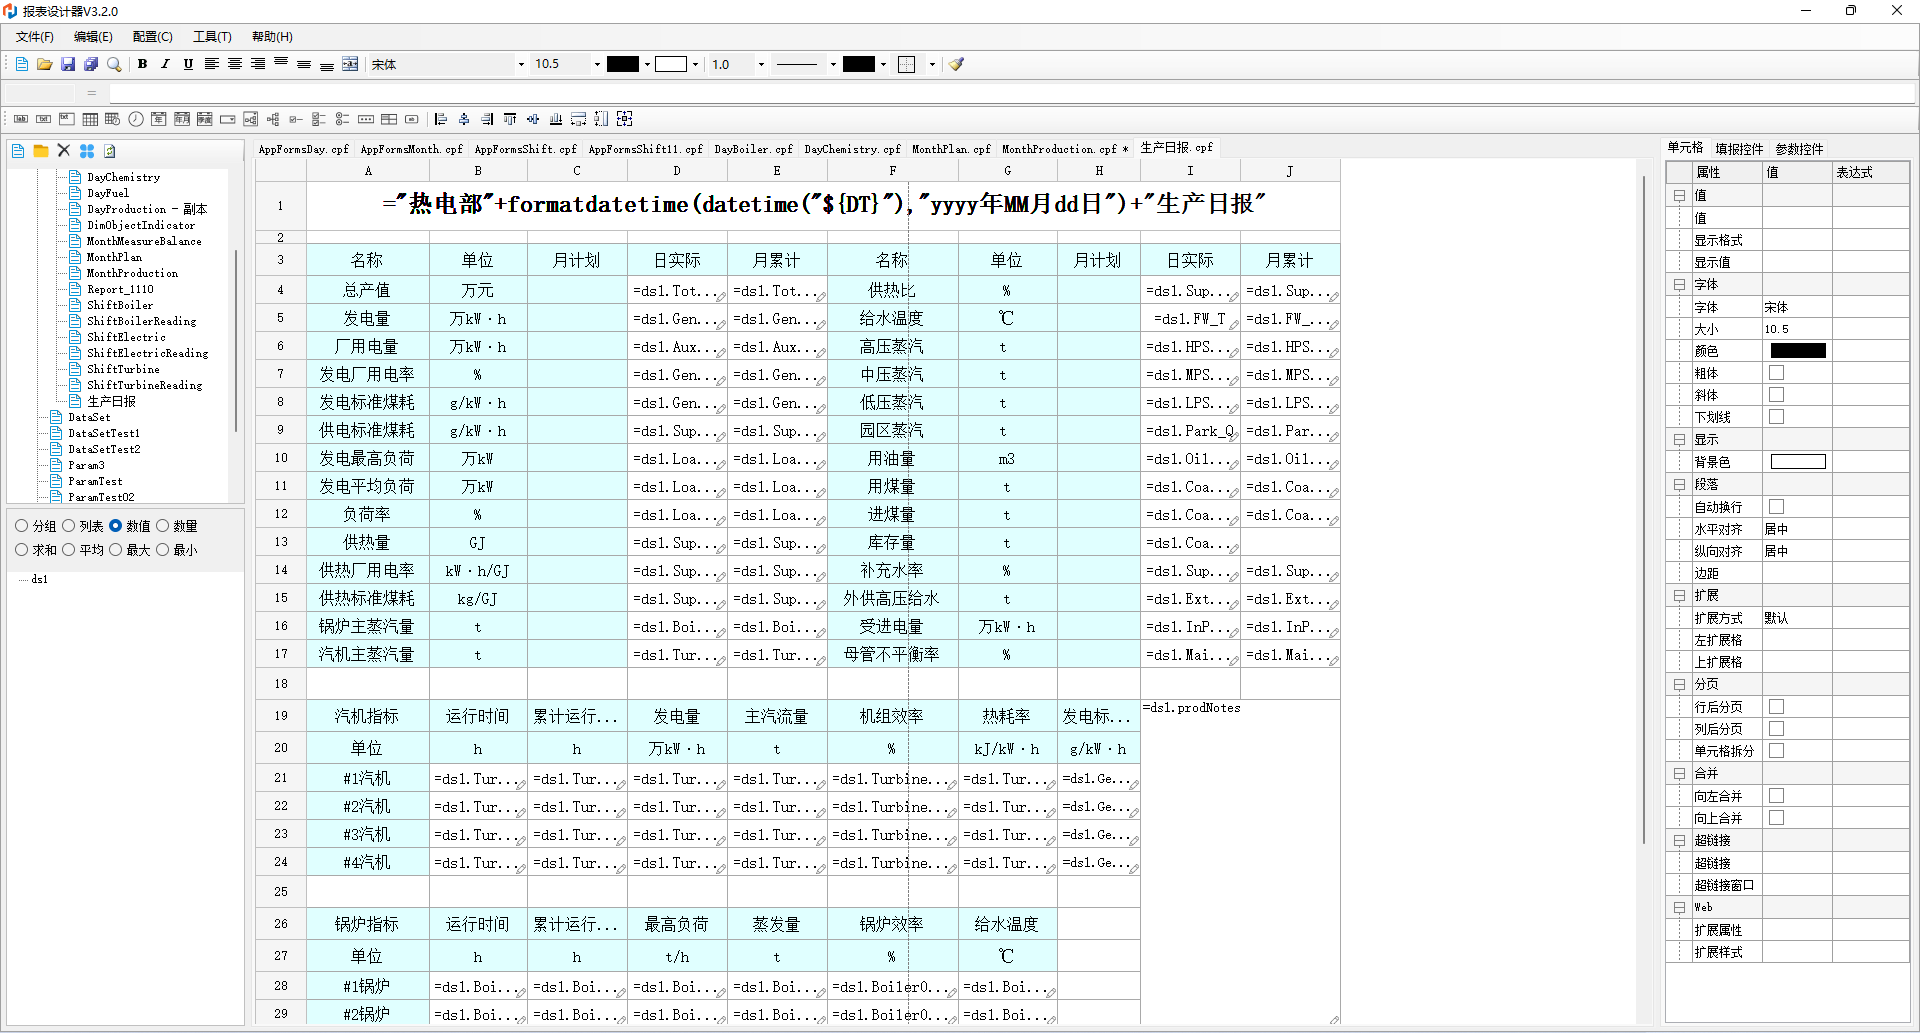The width and height of the screenshot is (1920, 1033).
Task: Select the 求和 radio option
Action: click(x=22, y=550)
